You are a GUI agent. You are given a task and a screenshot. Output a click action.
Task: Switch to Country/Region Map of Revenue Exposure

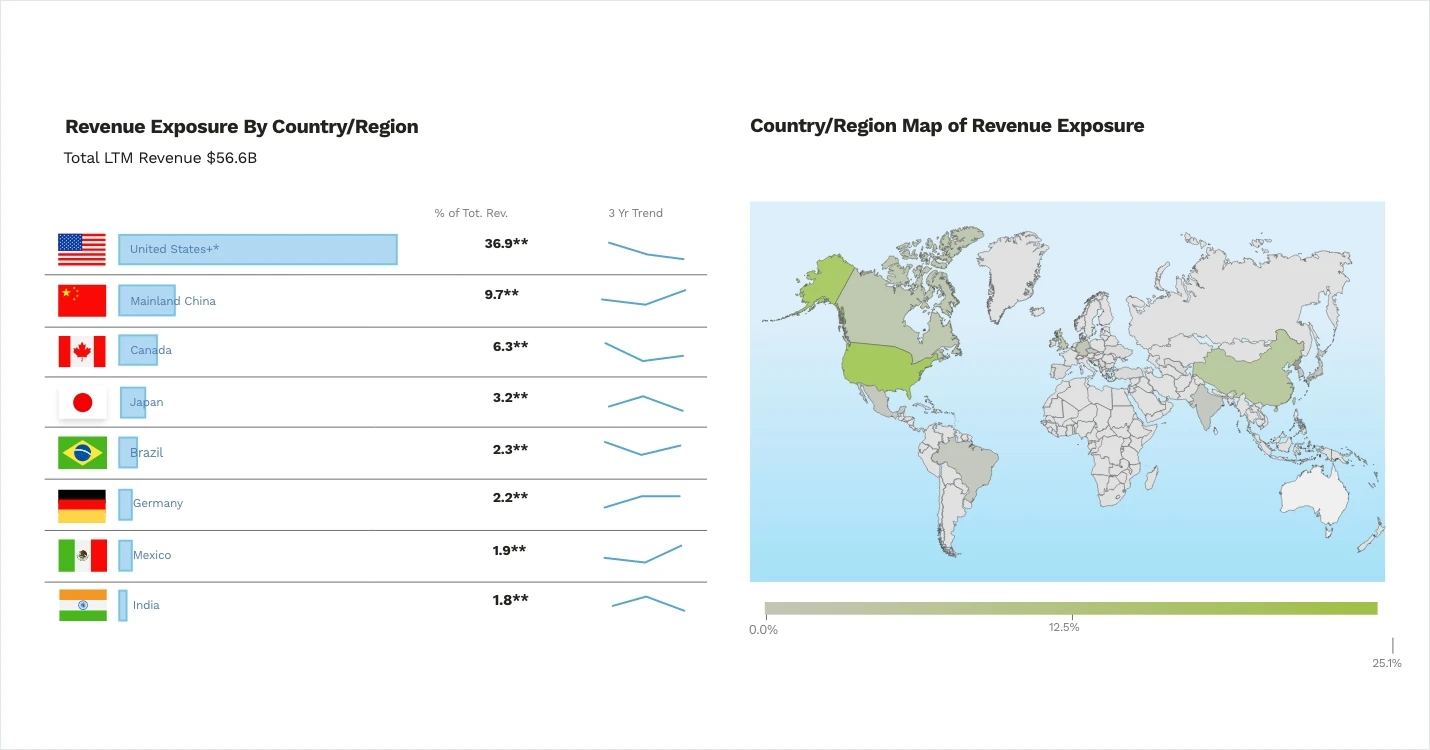coord(947,125)
